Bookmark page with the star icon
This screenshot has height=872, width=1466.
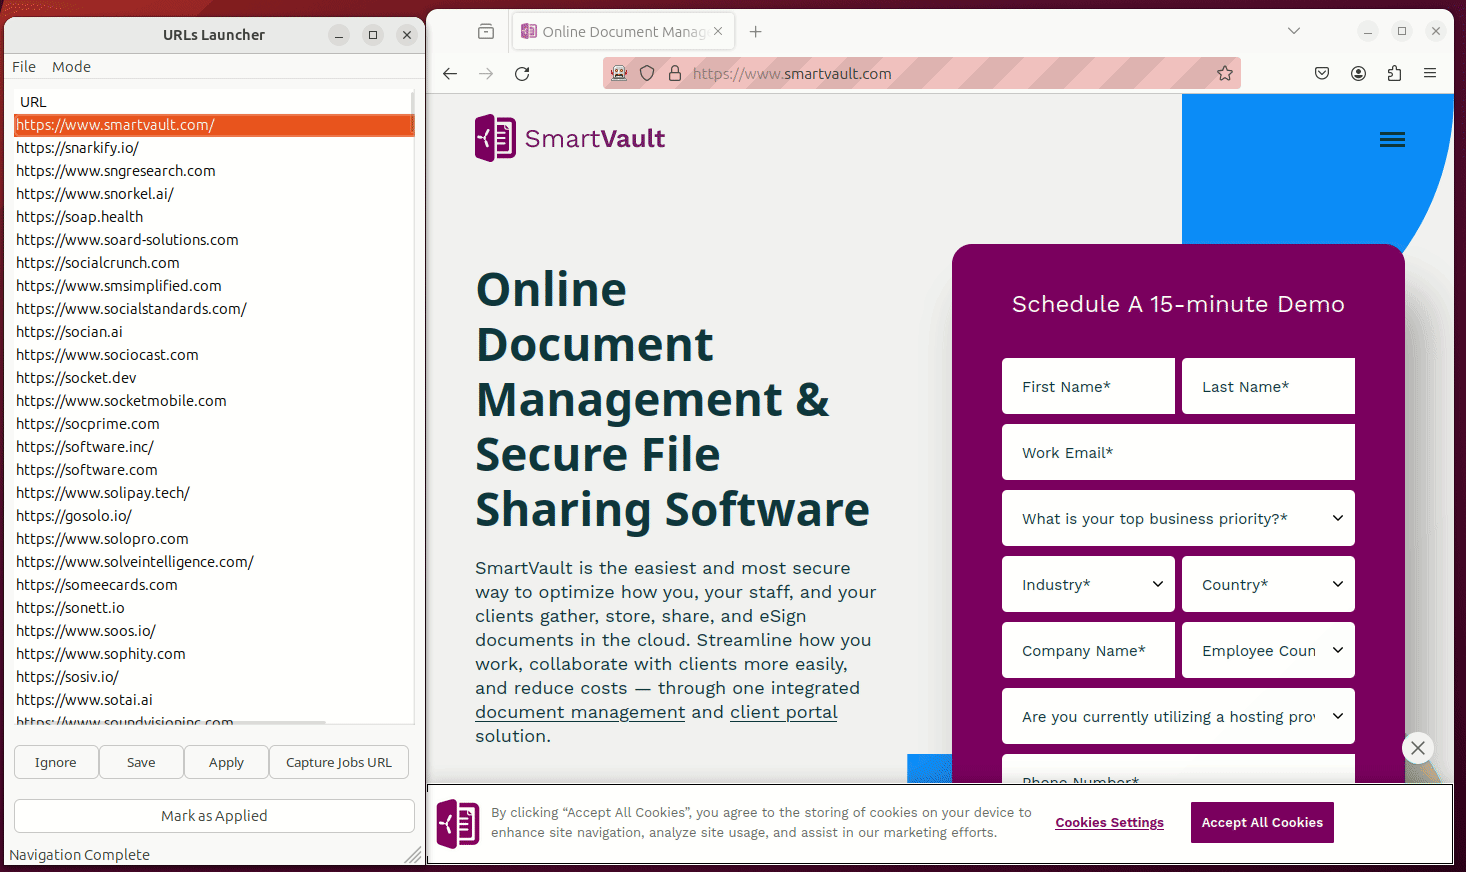coord(1224,74)
